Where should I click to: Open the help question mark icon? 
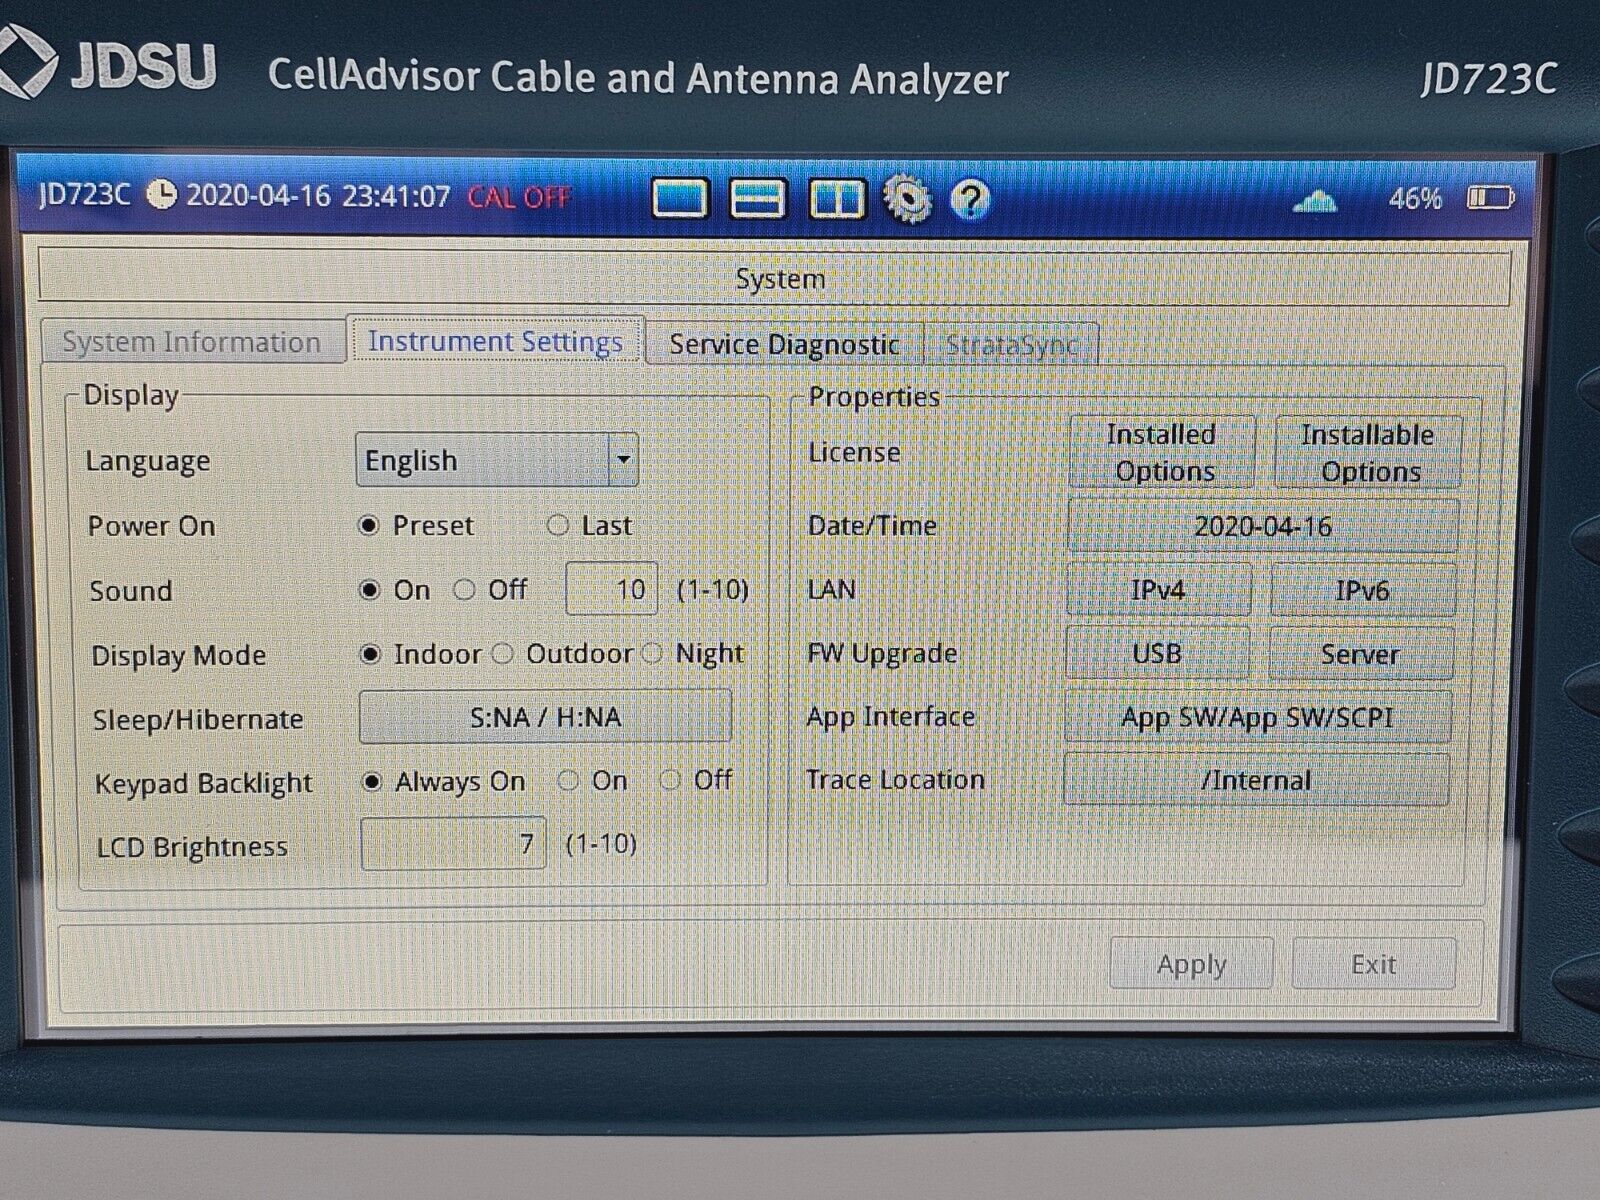(967, 198)
